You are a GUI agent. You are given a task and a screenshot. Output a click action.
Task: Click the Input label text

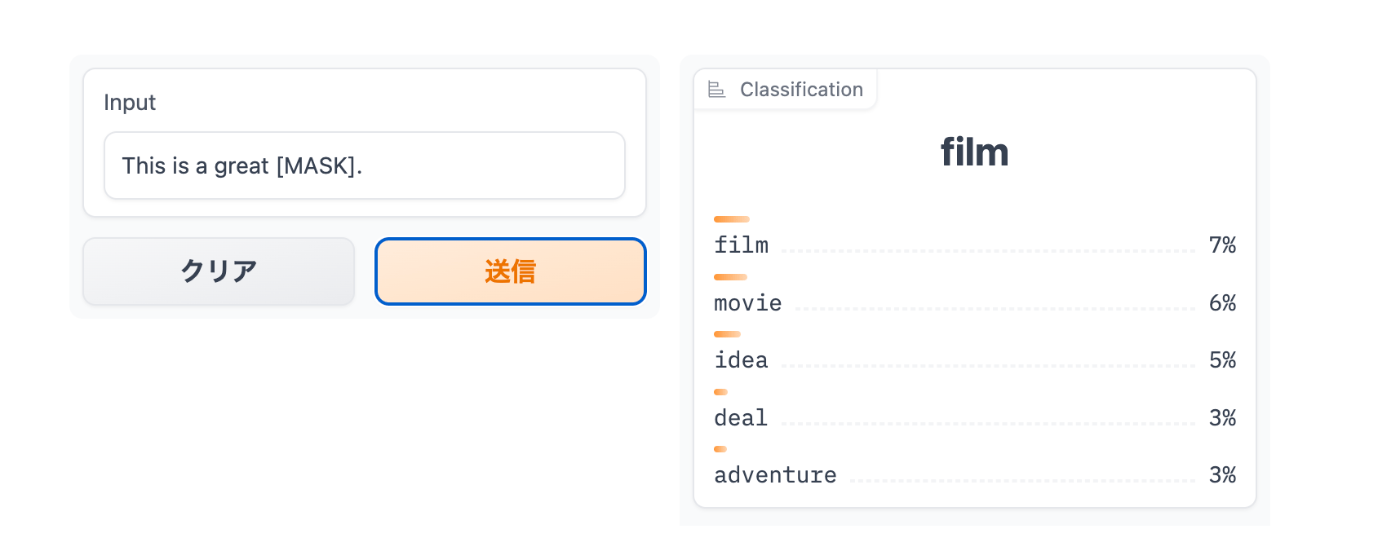(x=130, y=102)
